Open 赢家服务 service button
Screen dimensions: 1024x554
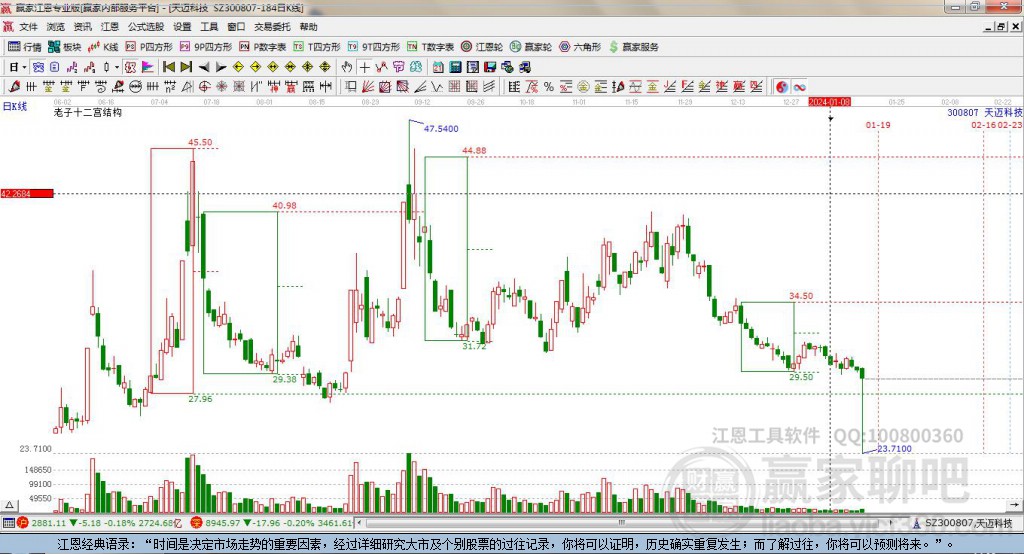633,46
